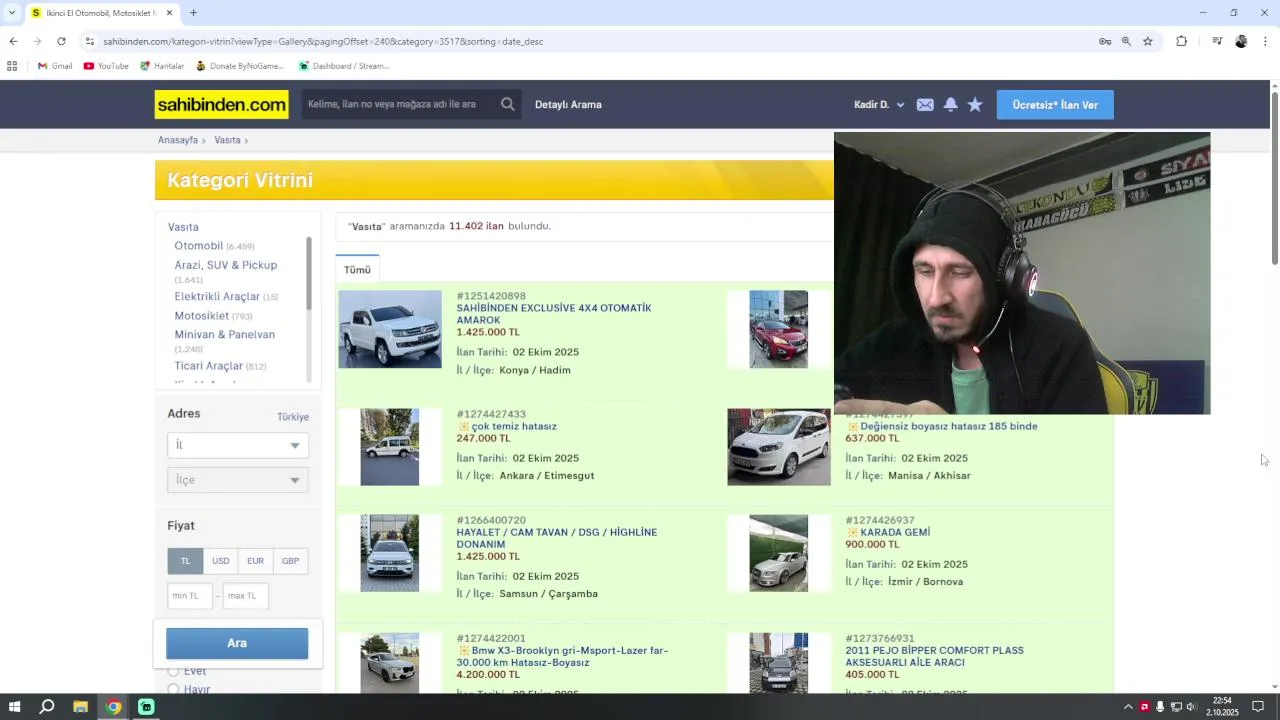Click the volume icon in tray

point(1191,707)
